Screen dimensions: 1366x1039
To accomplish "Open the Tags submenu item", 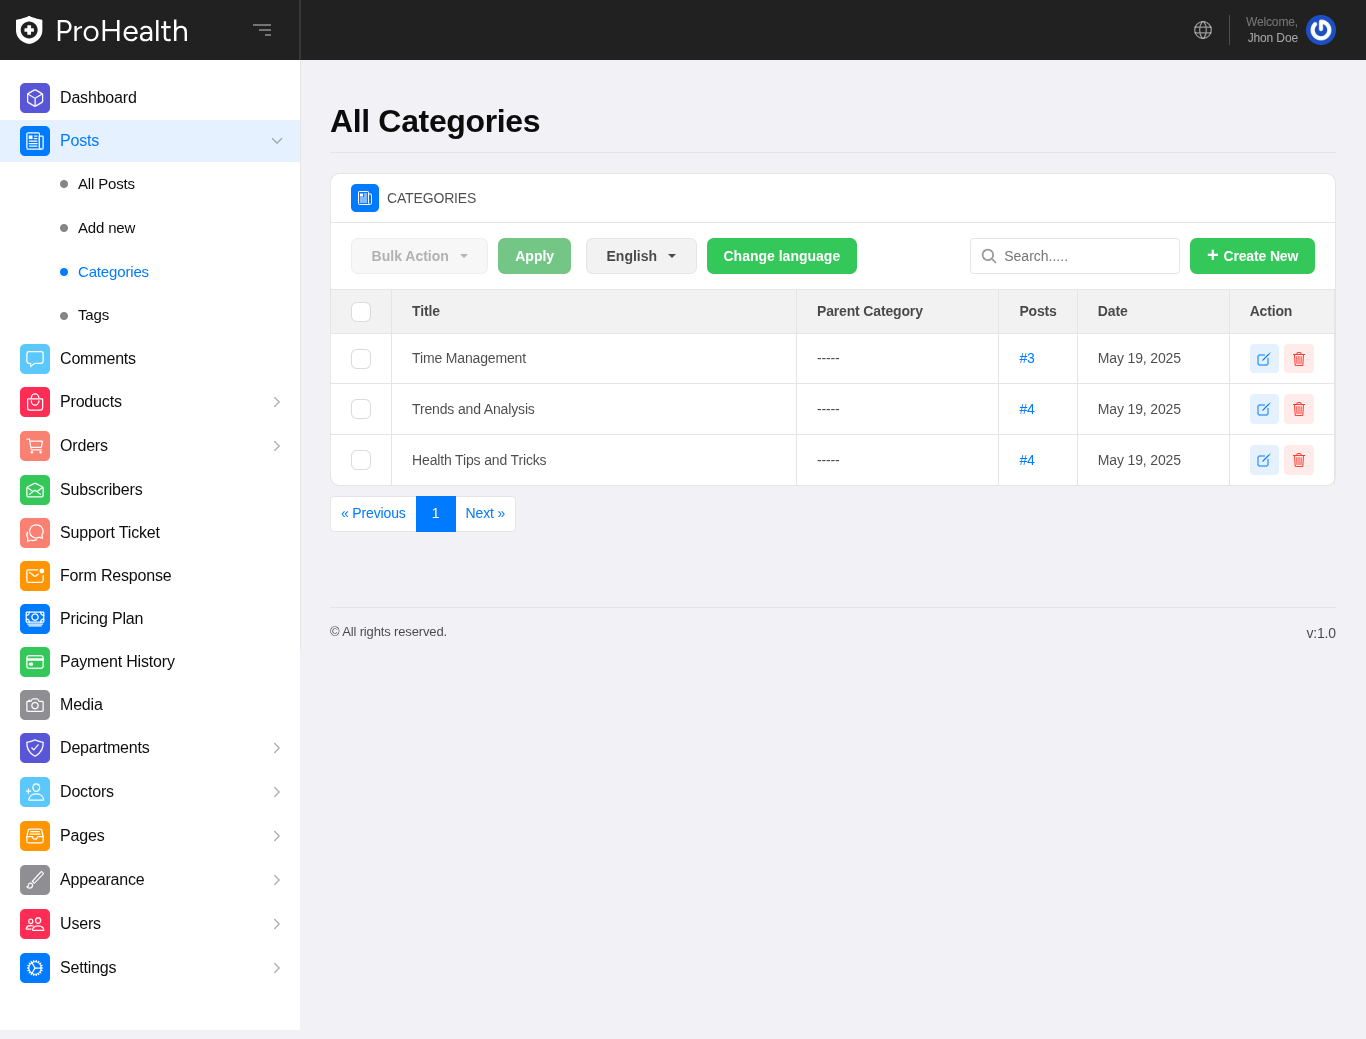I will tap(93, 315).
